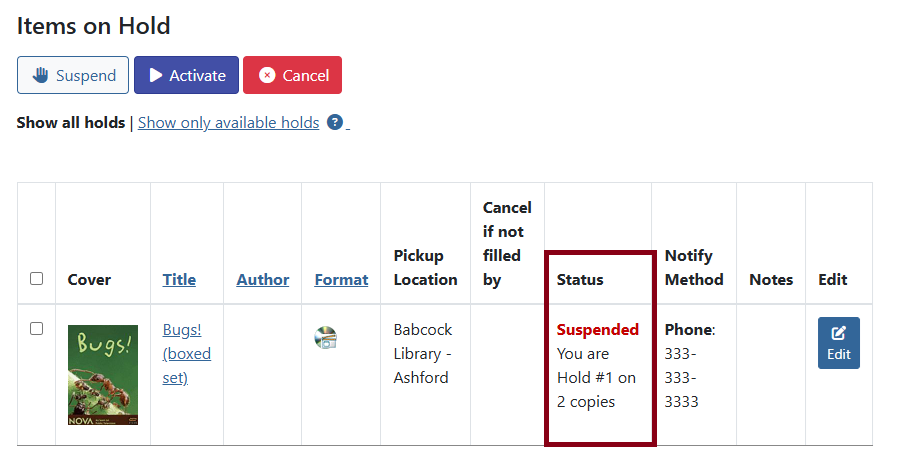Check the box for Bugs! hold row
The image size is (900, 460).
[x=37, y=328]
